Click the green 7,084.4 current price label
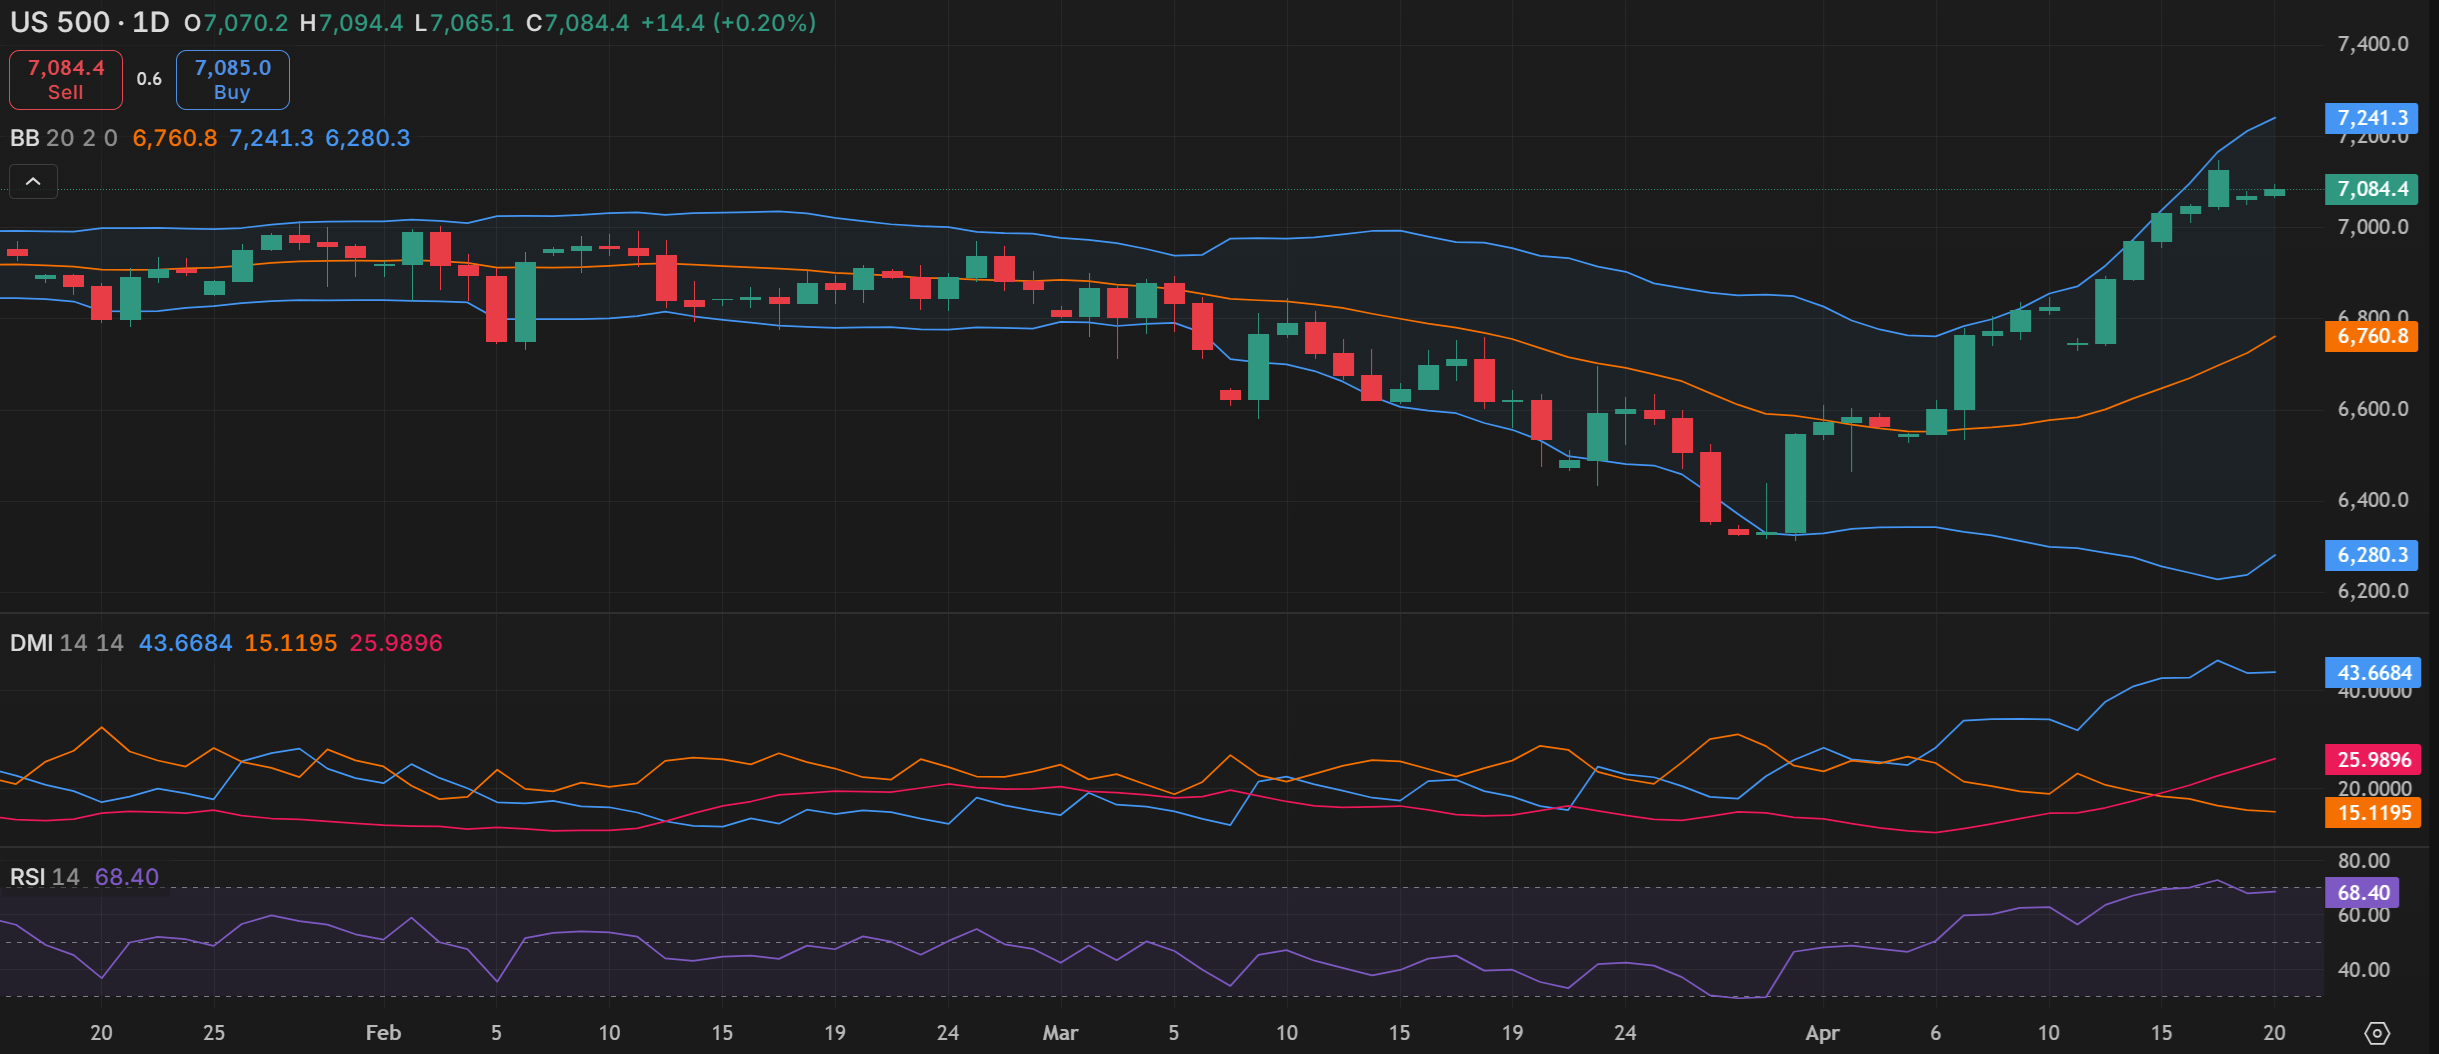 (x=2372, y=189)
